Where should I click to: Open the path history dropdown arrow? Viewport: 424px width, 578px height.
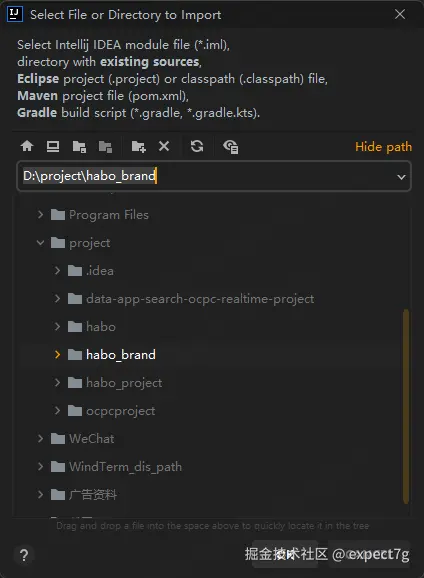[x=401, y=177]
